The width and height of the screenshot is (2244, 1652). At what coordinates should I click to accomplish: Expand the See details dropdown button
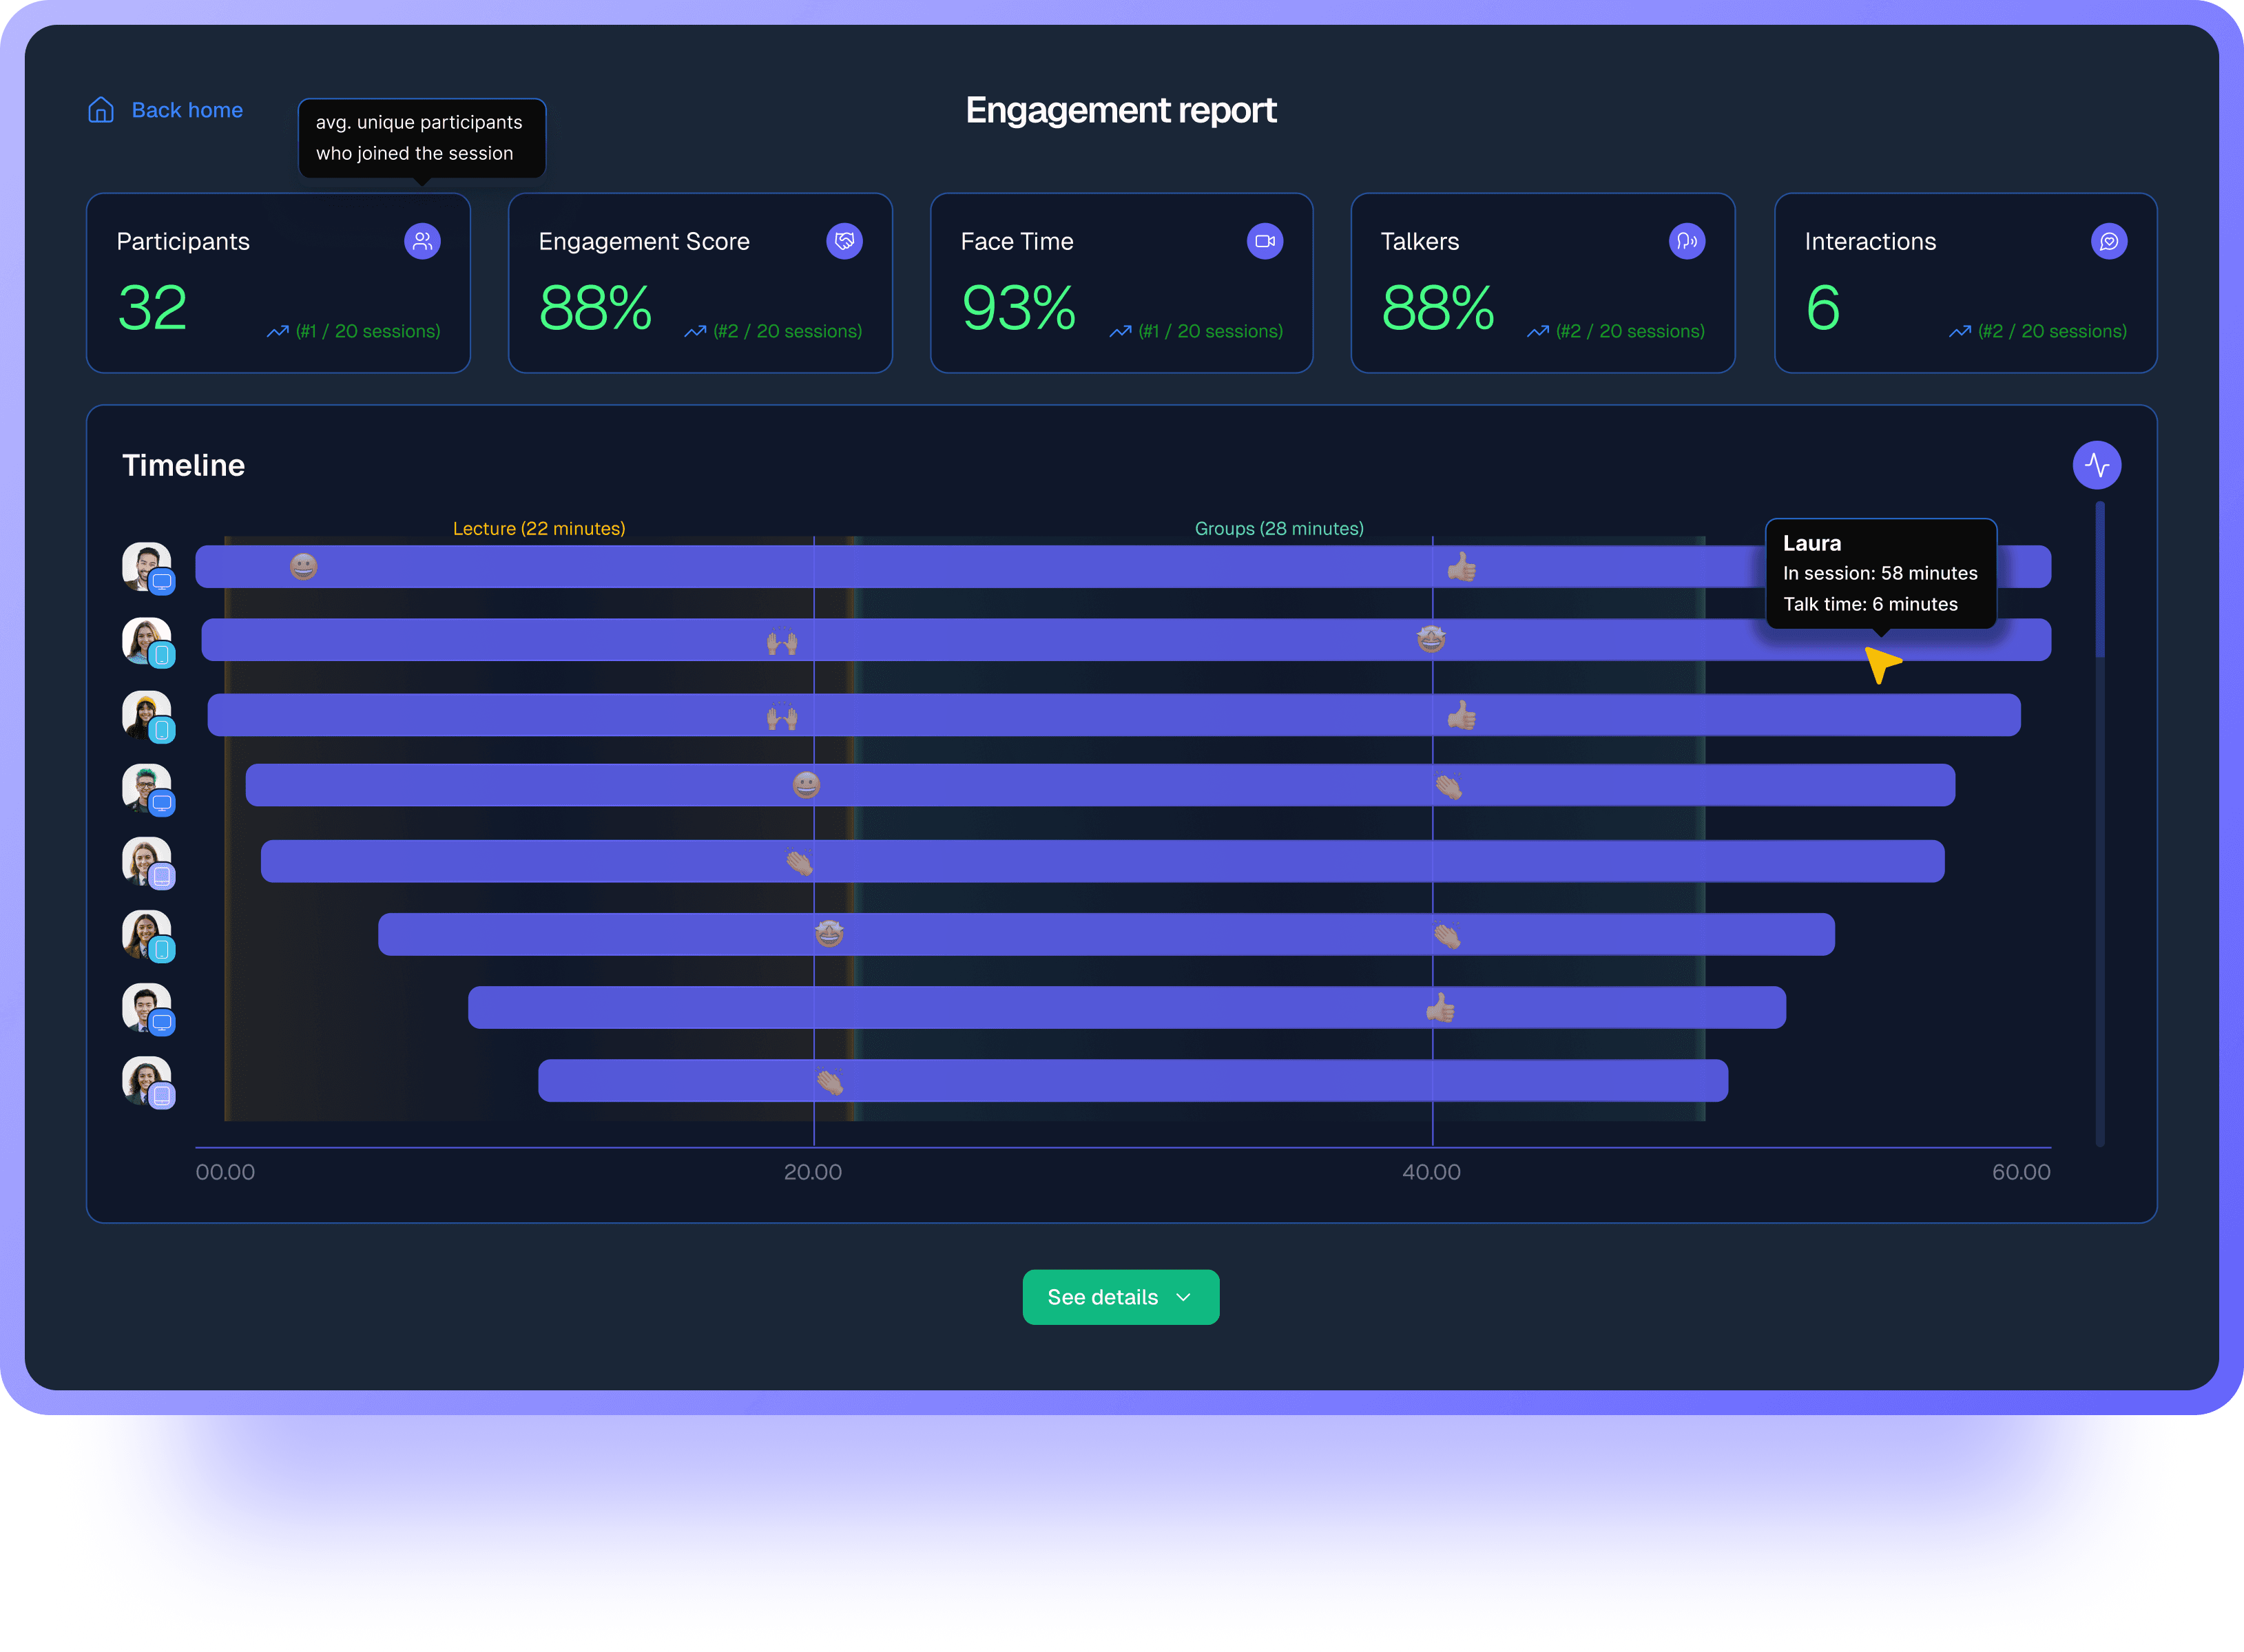click(1120, 1297)
